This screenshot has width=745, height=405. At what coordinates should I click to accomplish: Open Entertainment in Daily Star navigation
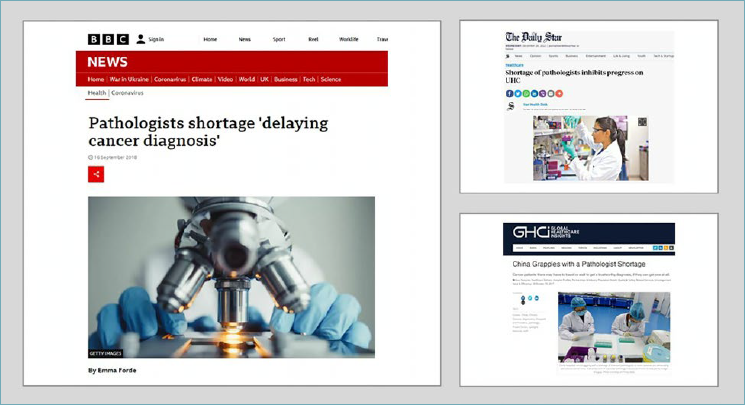tap(596, 56)
